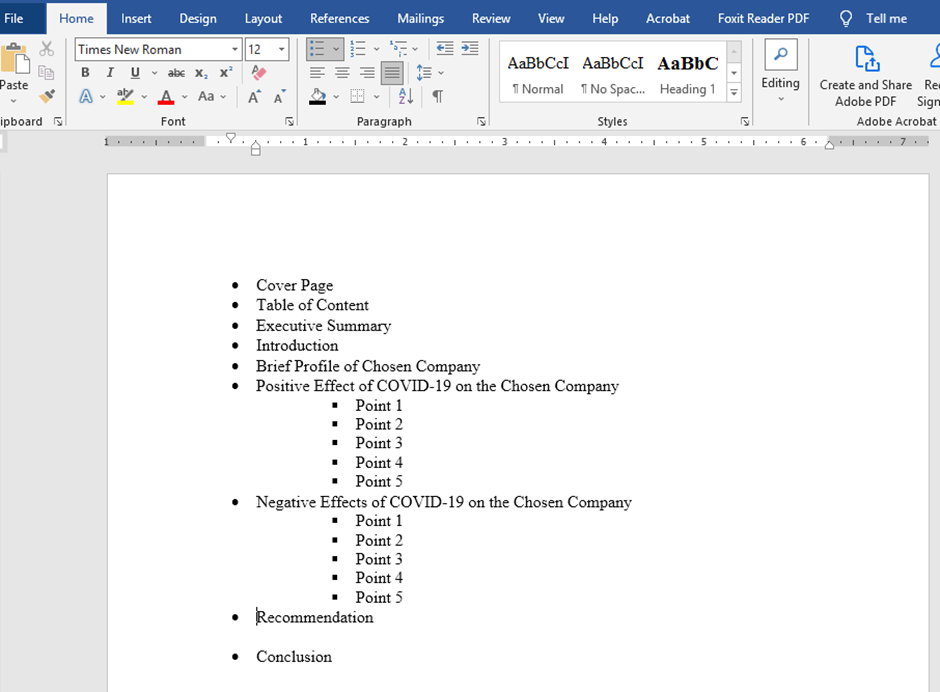Toggle Italic formatting

point(110,73)
